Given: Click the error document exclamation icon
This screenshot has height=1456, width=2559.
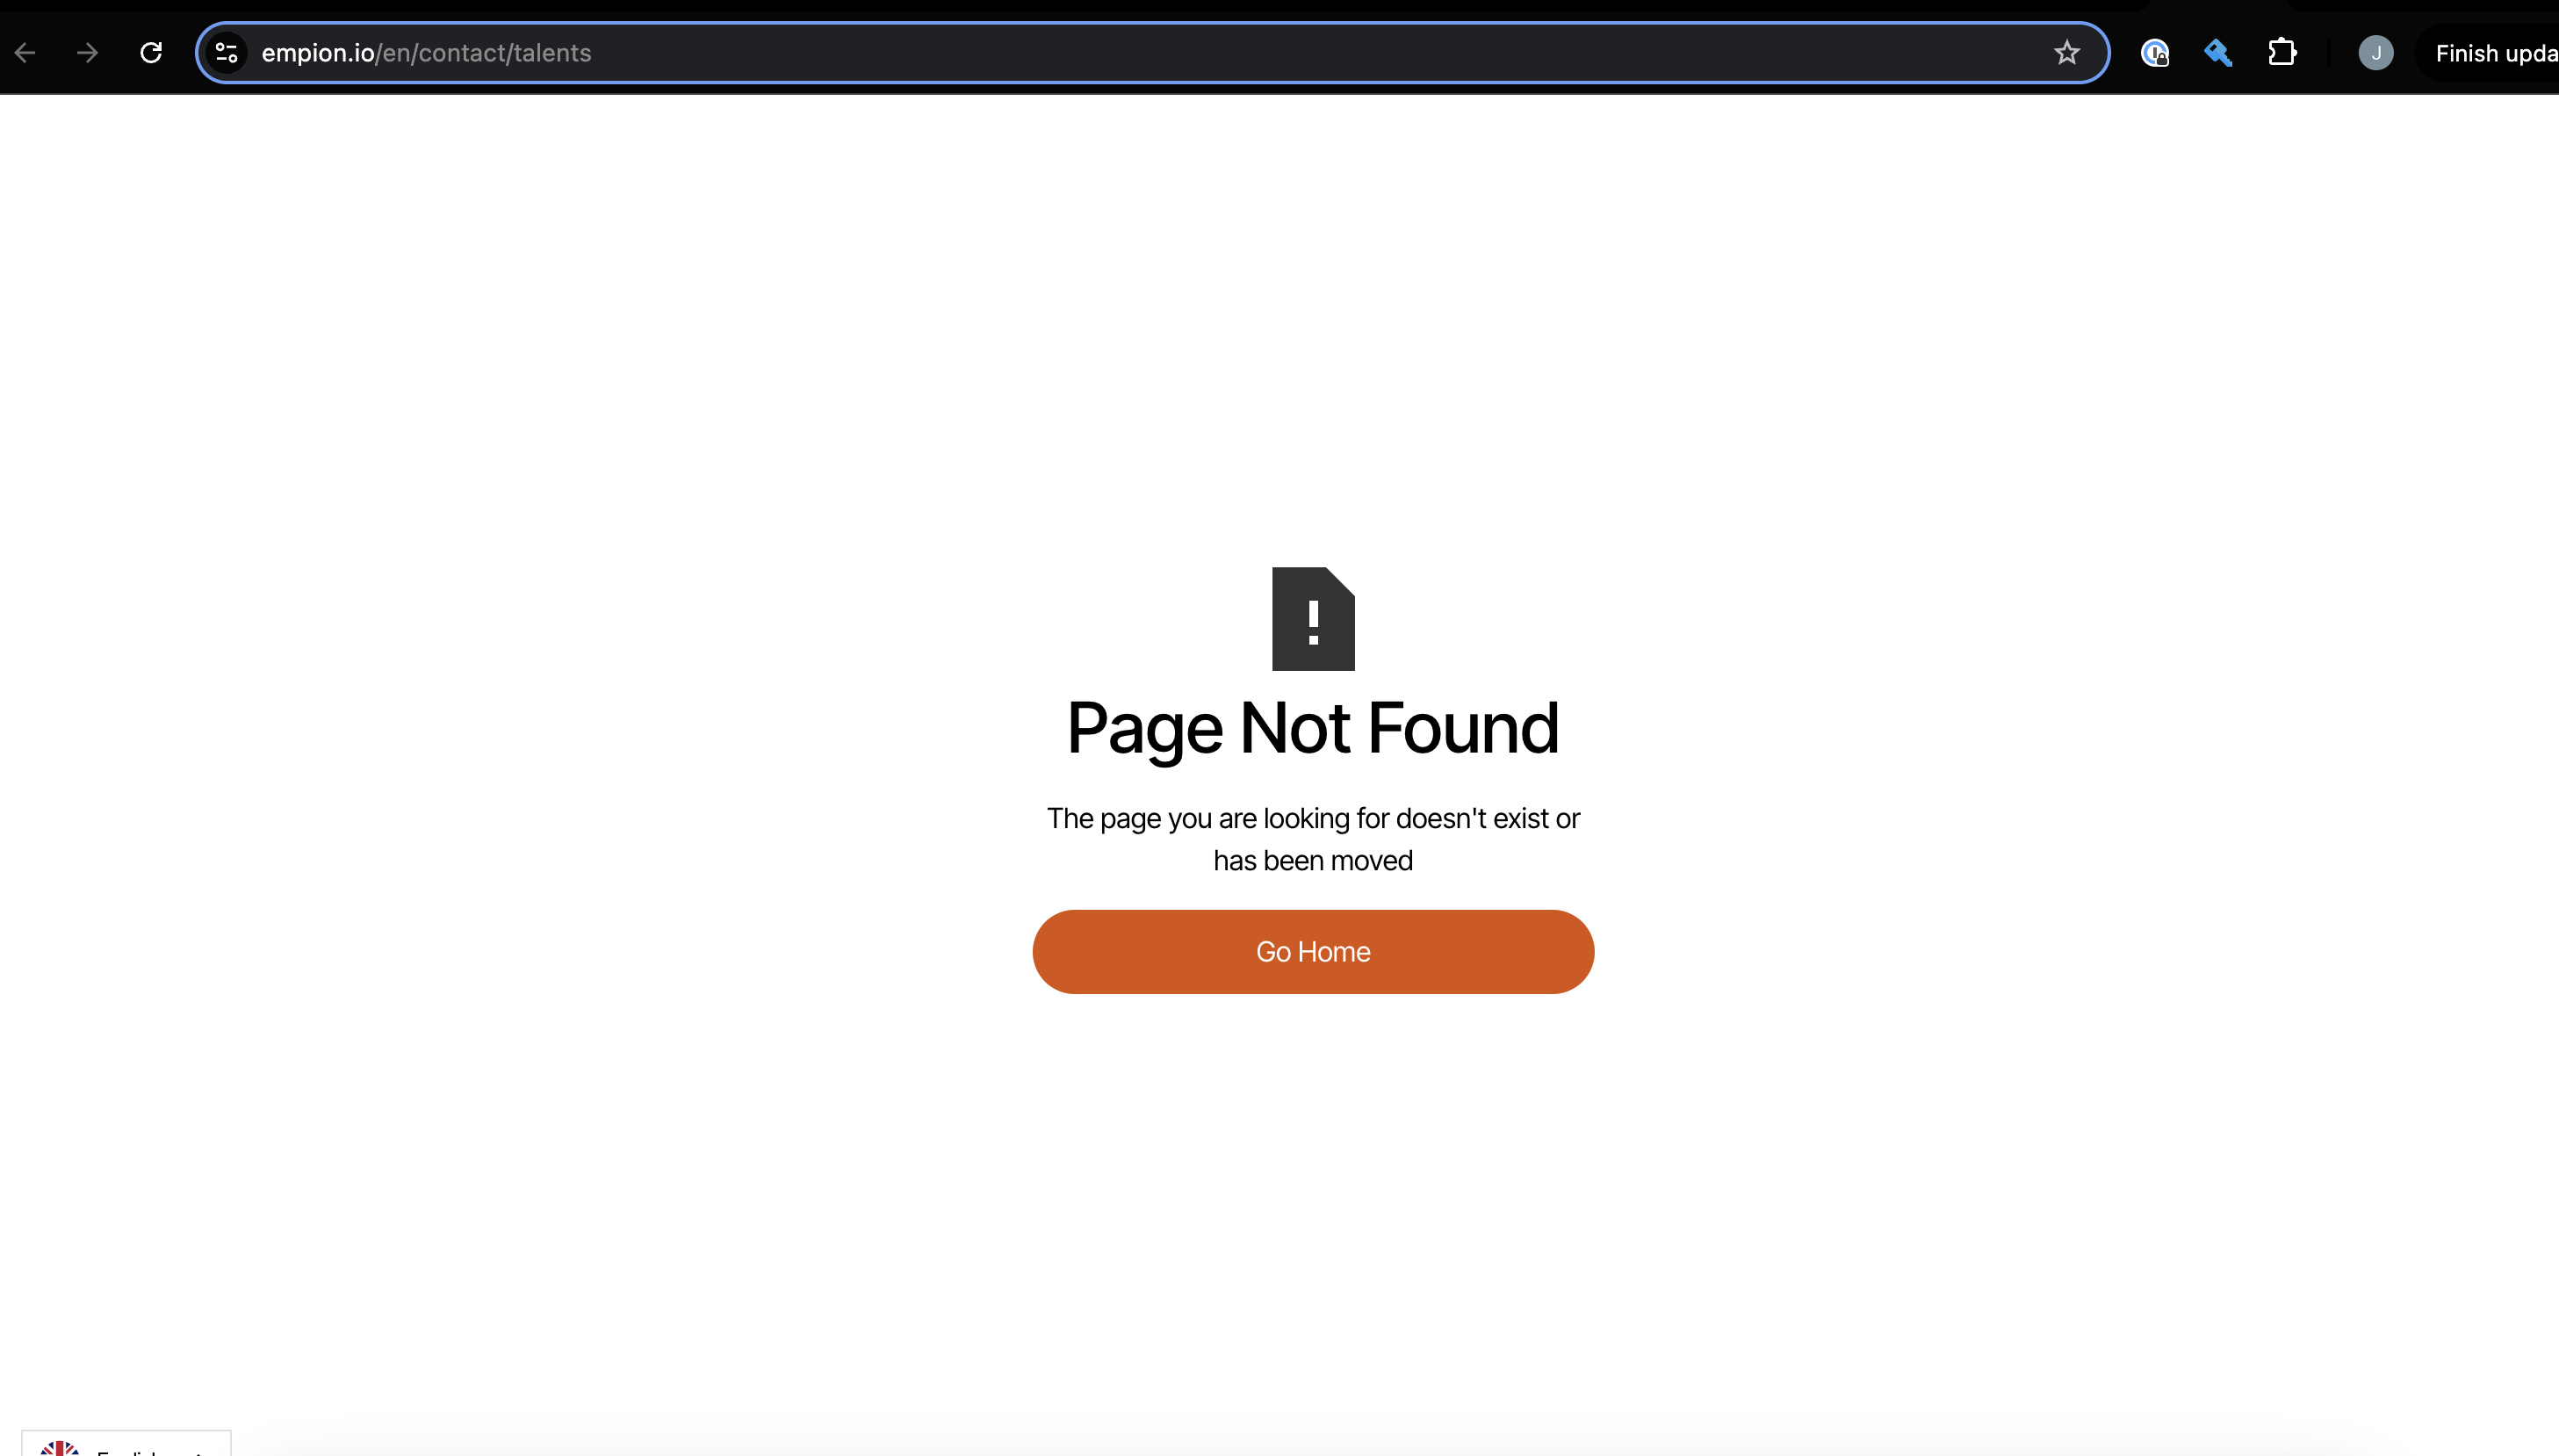Looking at the screenshot, I should (x=1312, y=619).
